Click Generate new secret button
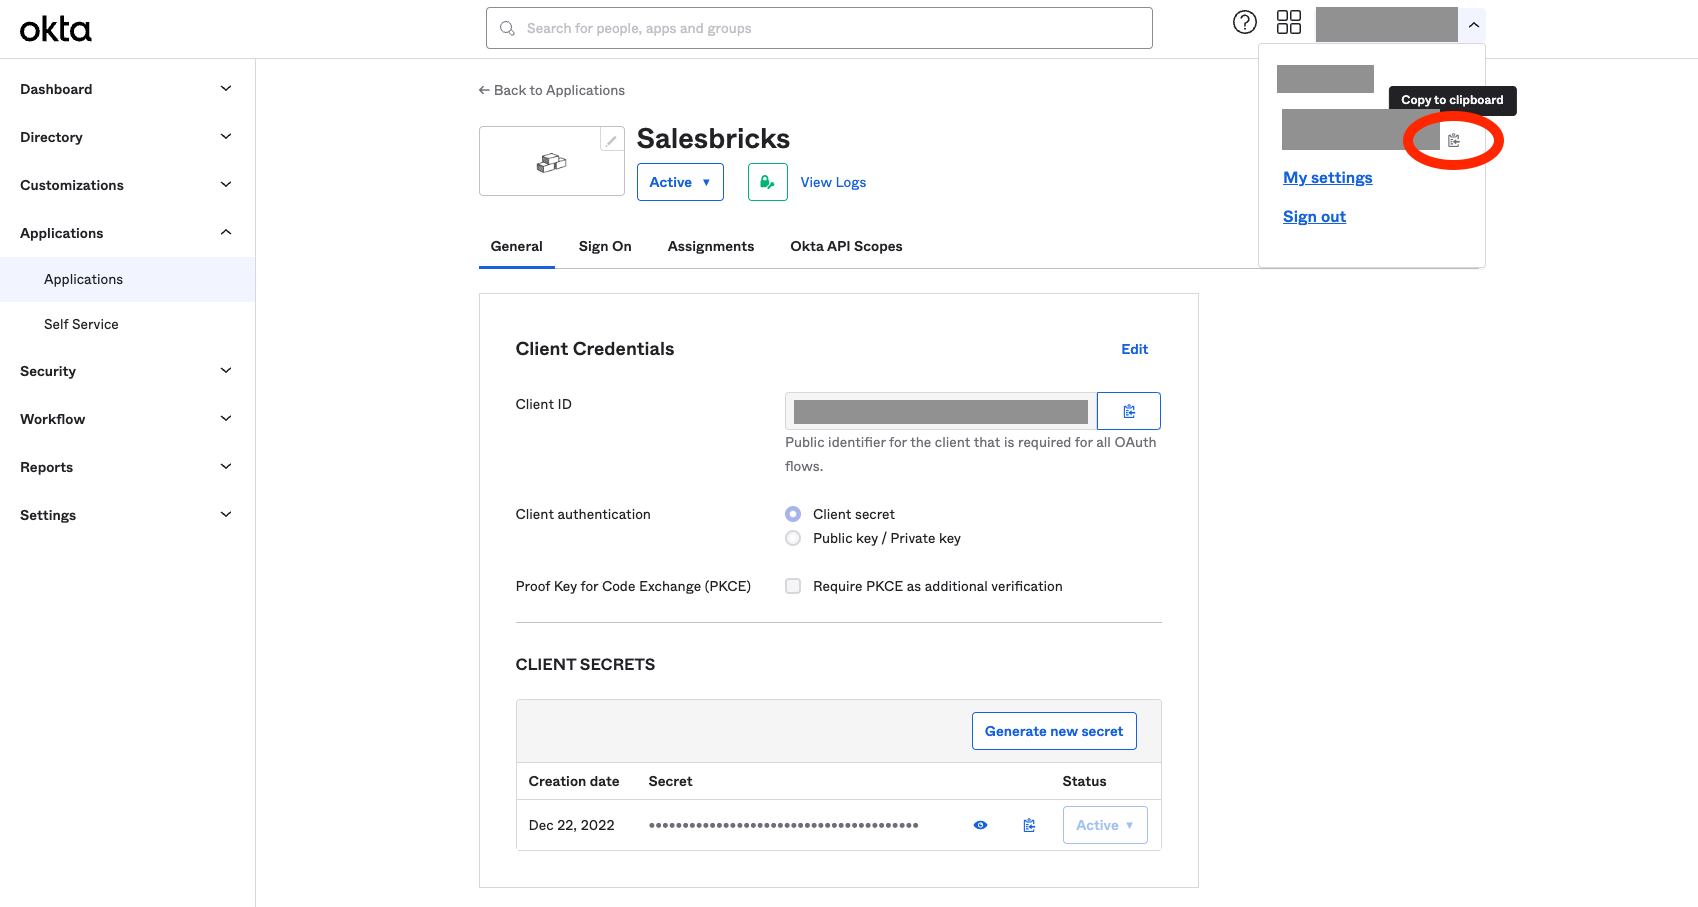Viewport: 1698px width, 907px height. (1054, 731)
